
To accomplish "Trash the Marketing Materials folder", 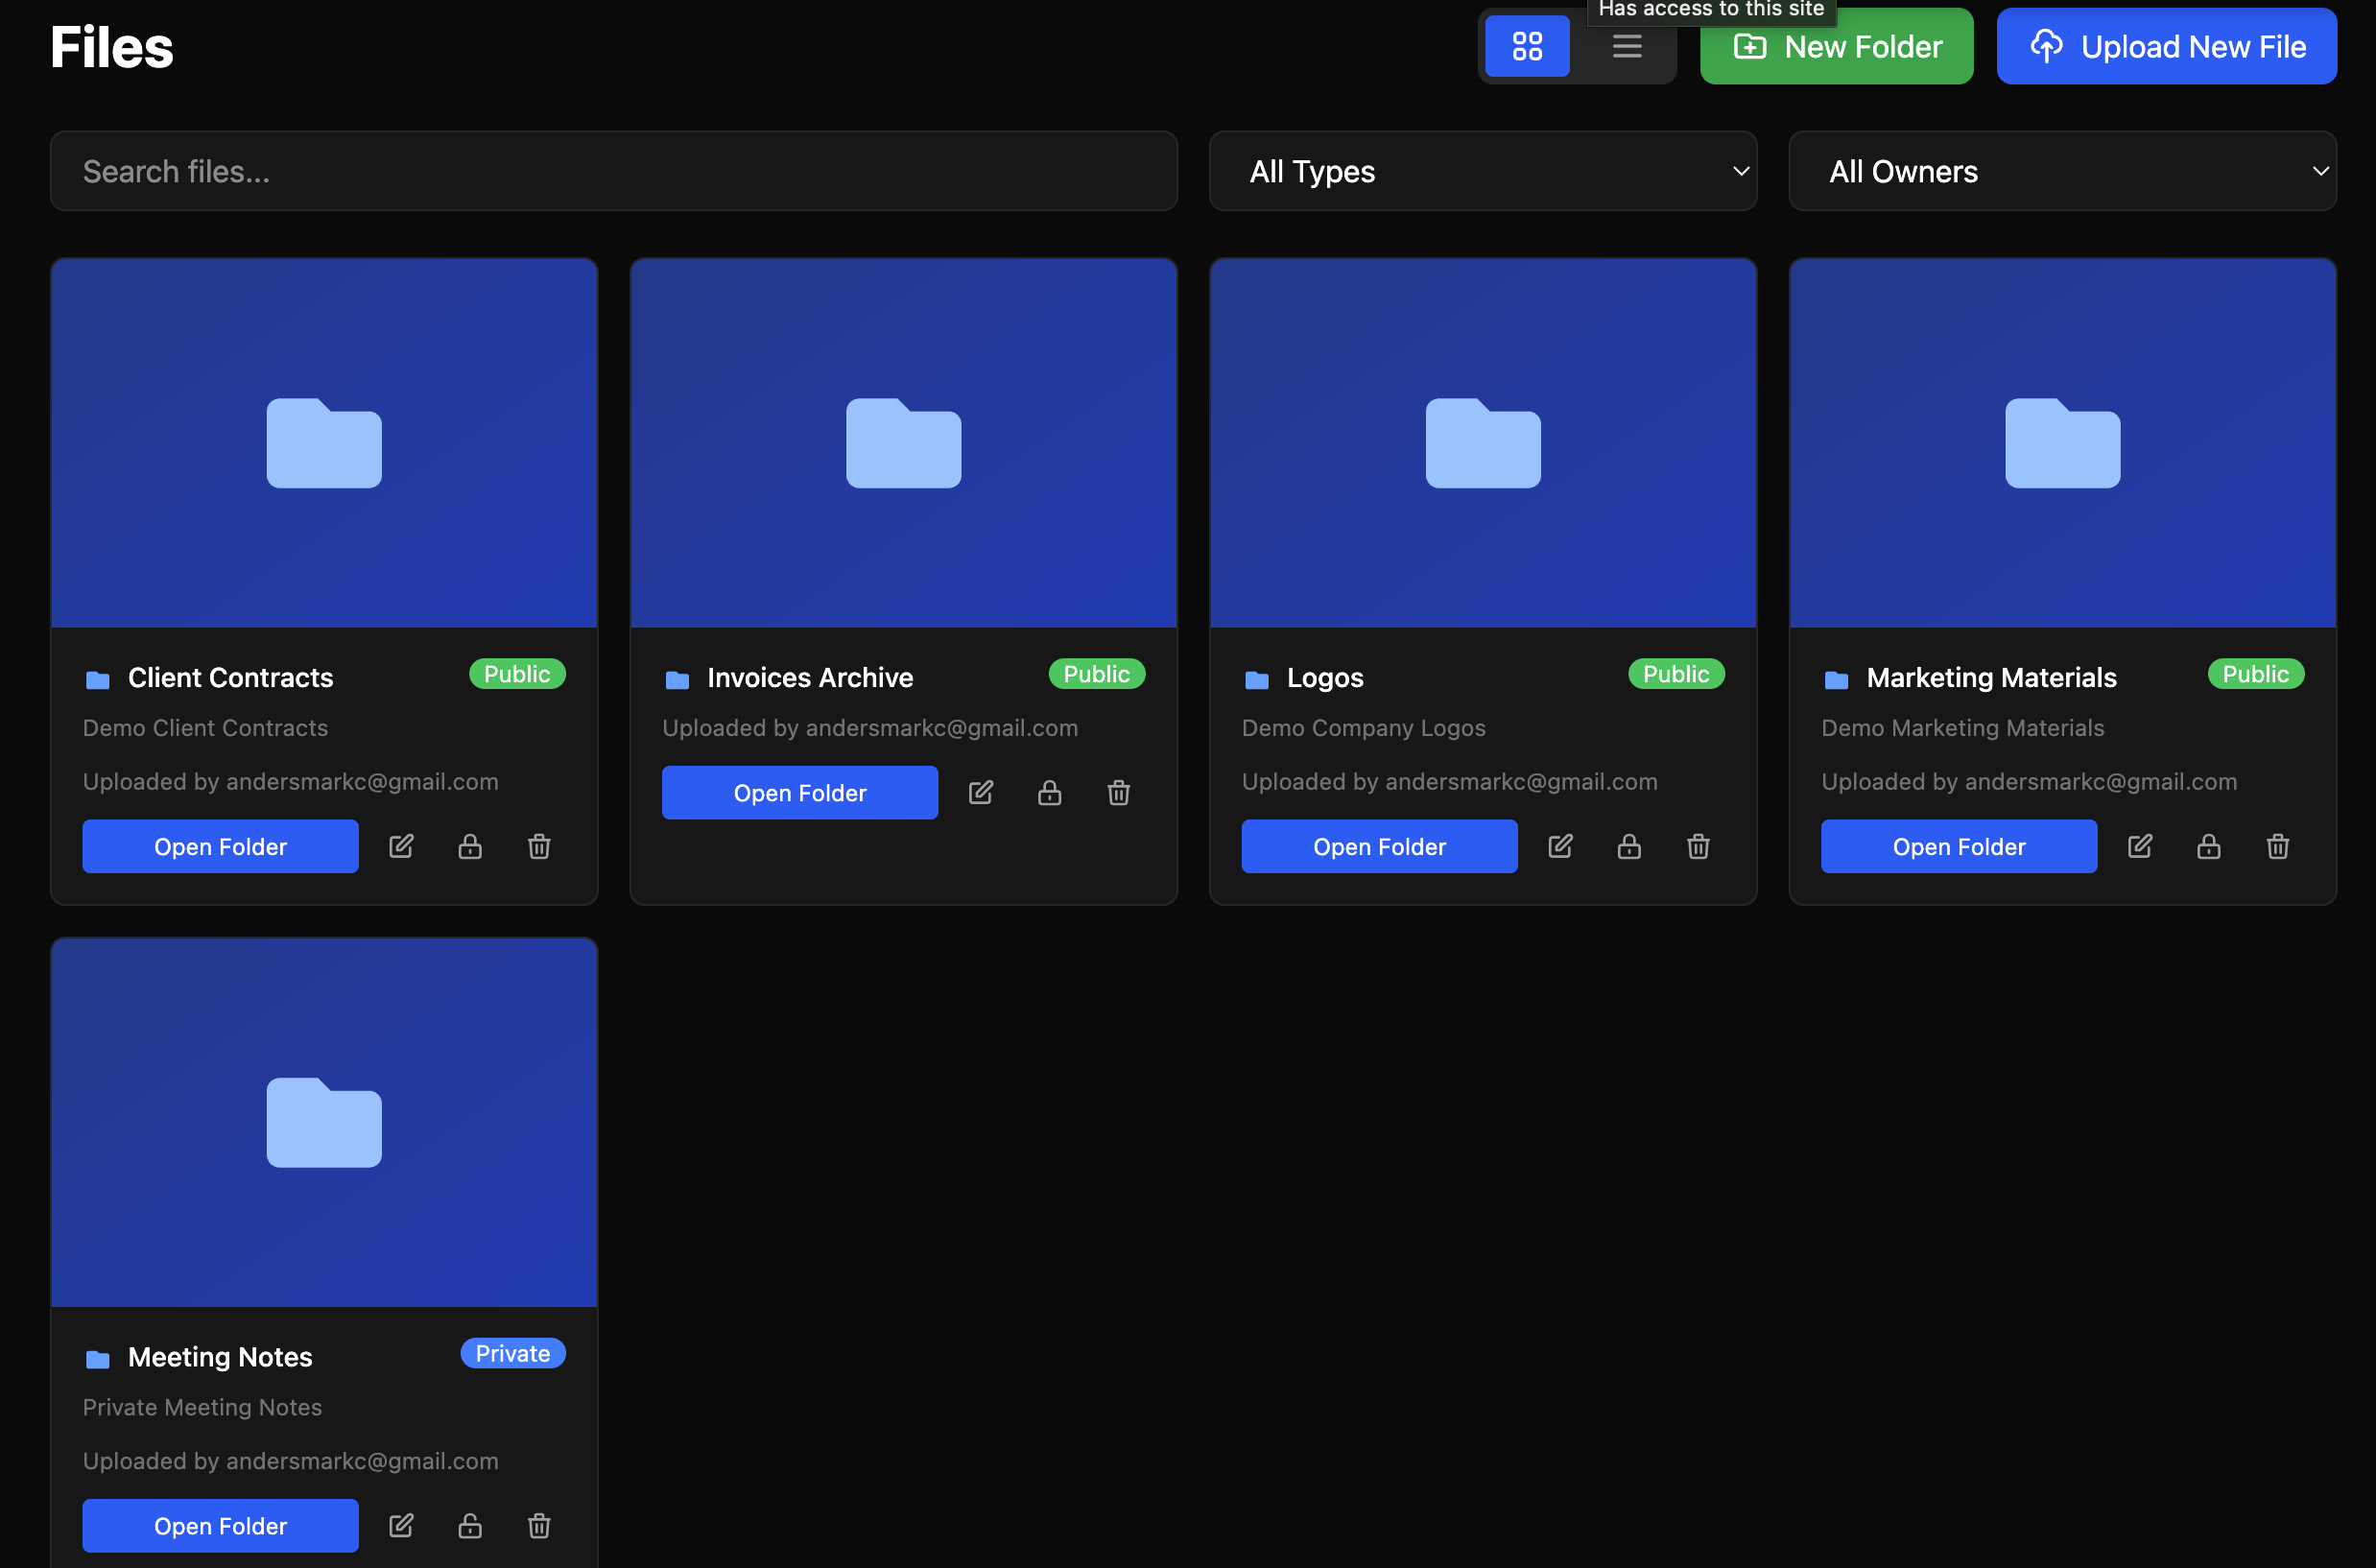I will coord(2277,846).
